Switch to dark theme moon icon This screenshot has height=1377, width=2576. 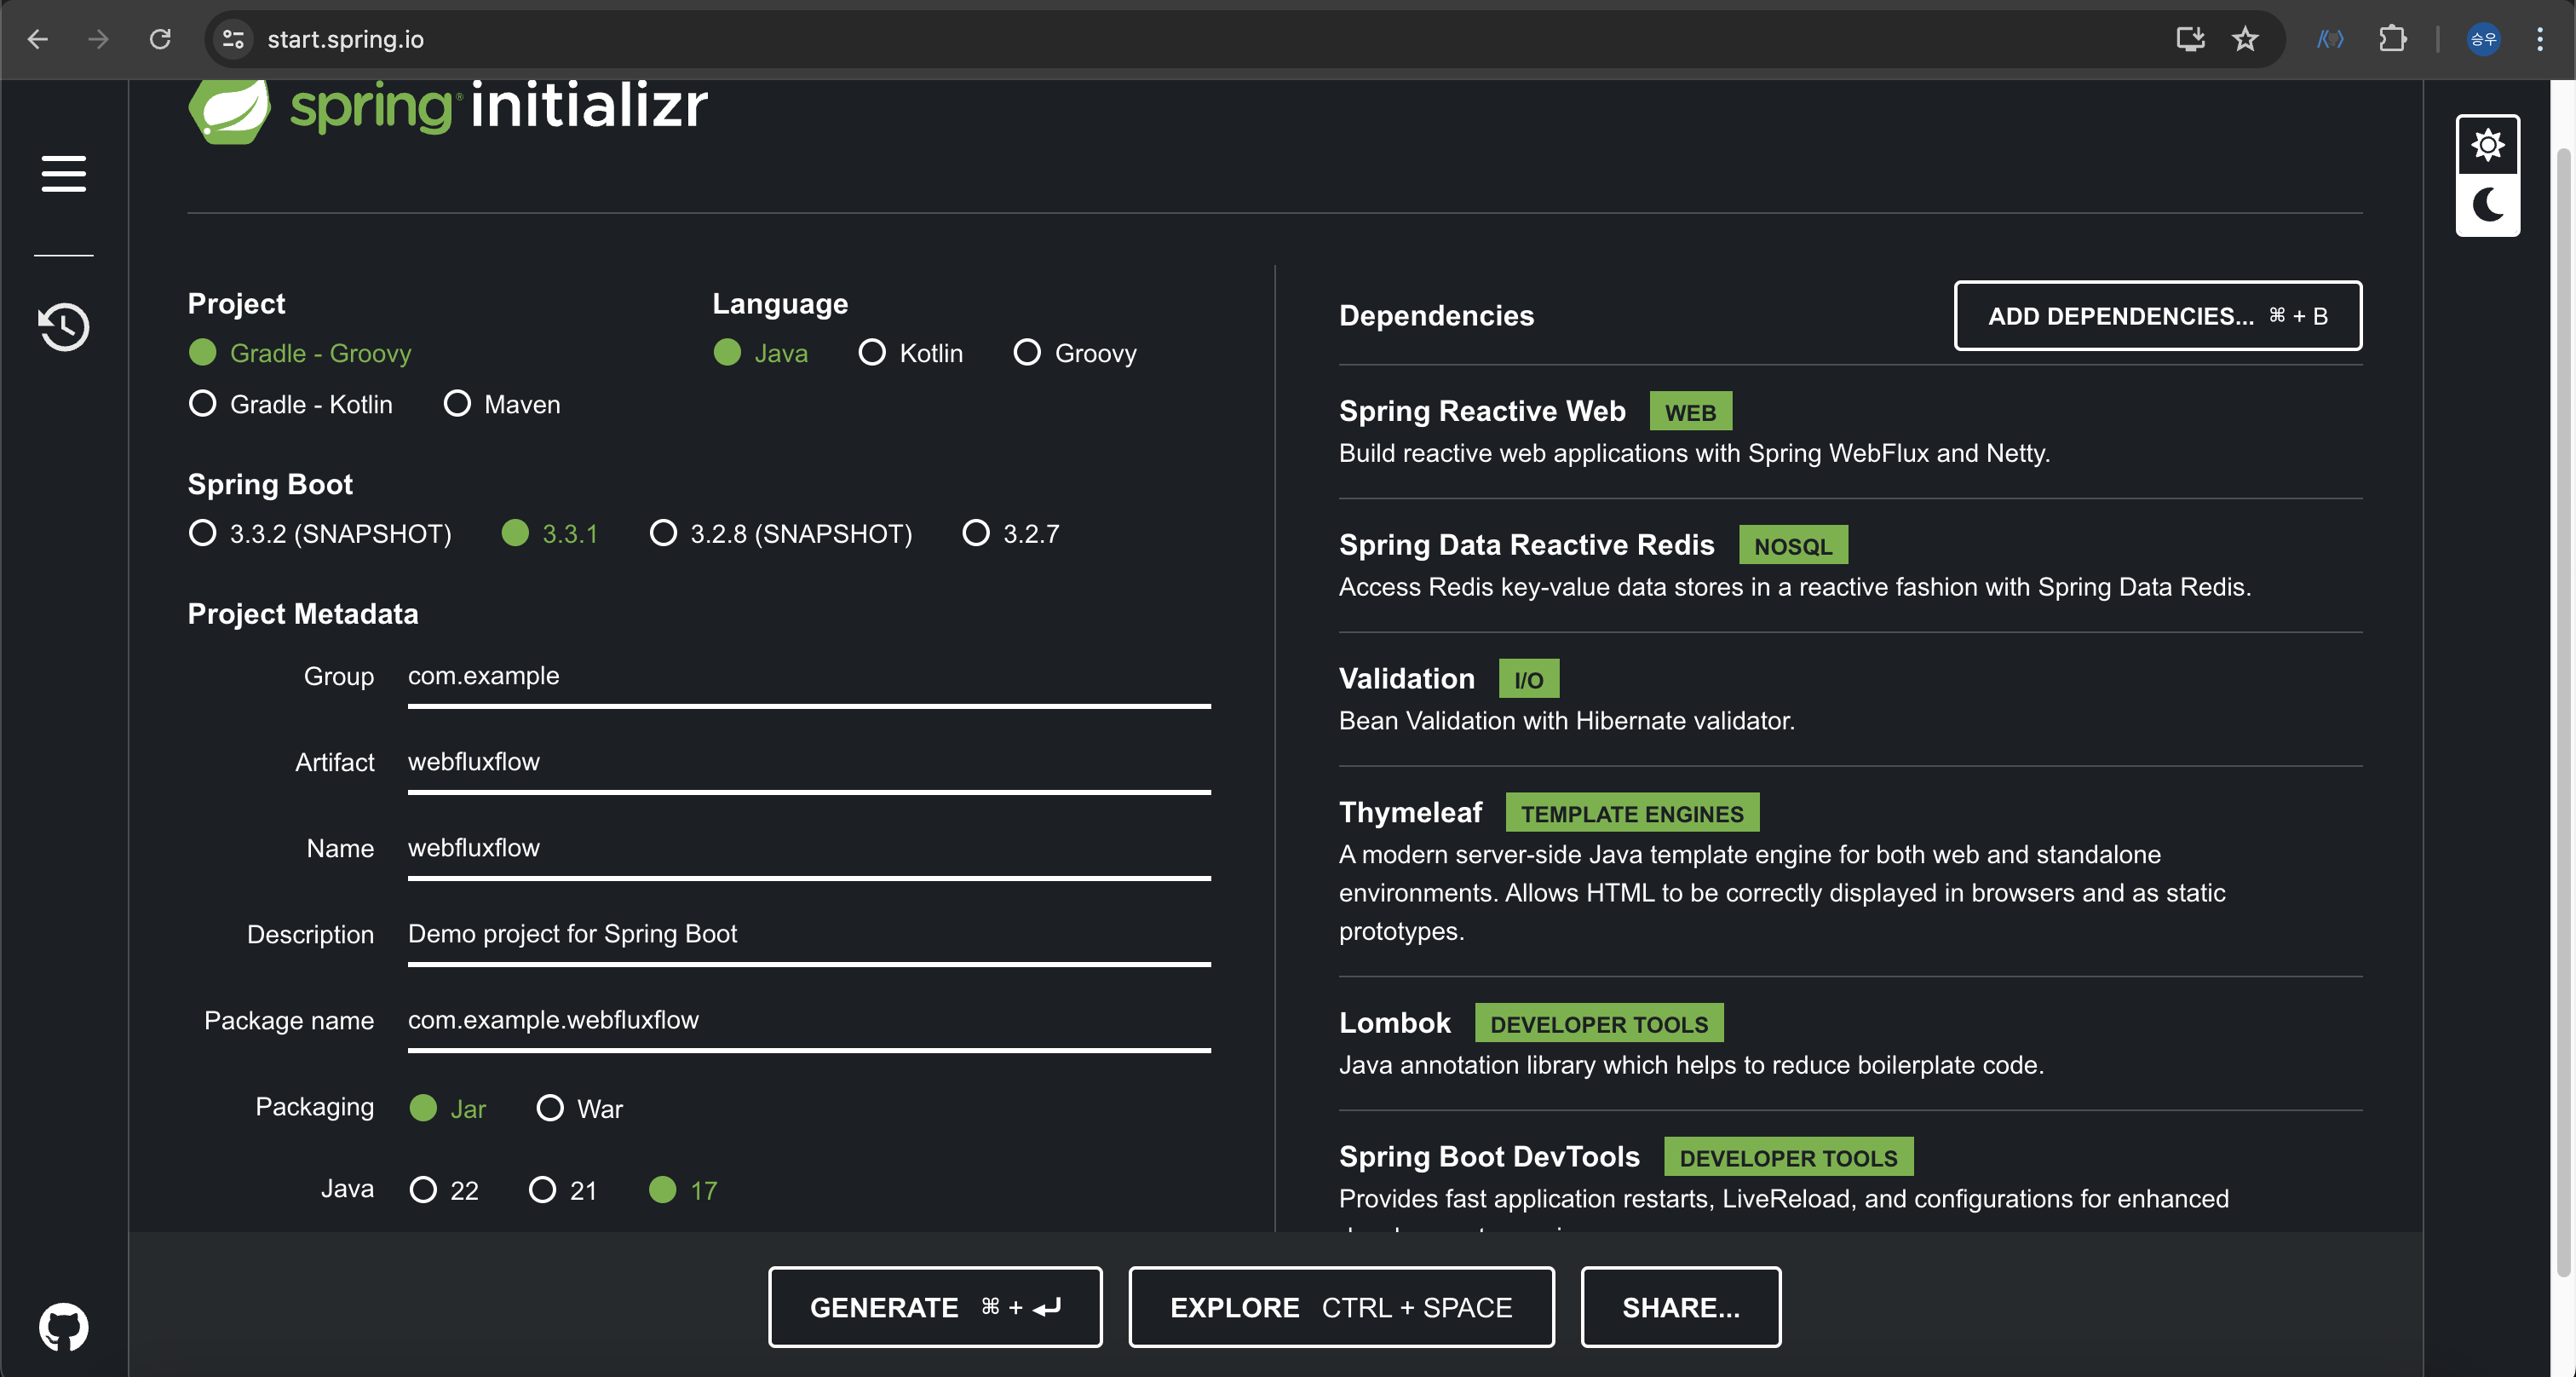(x=2487, y=205)
